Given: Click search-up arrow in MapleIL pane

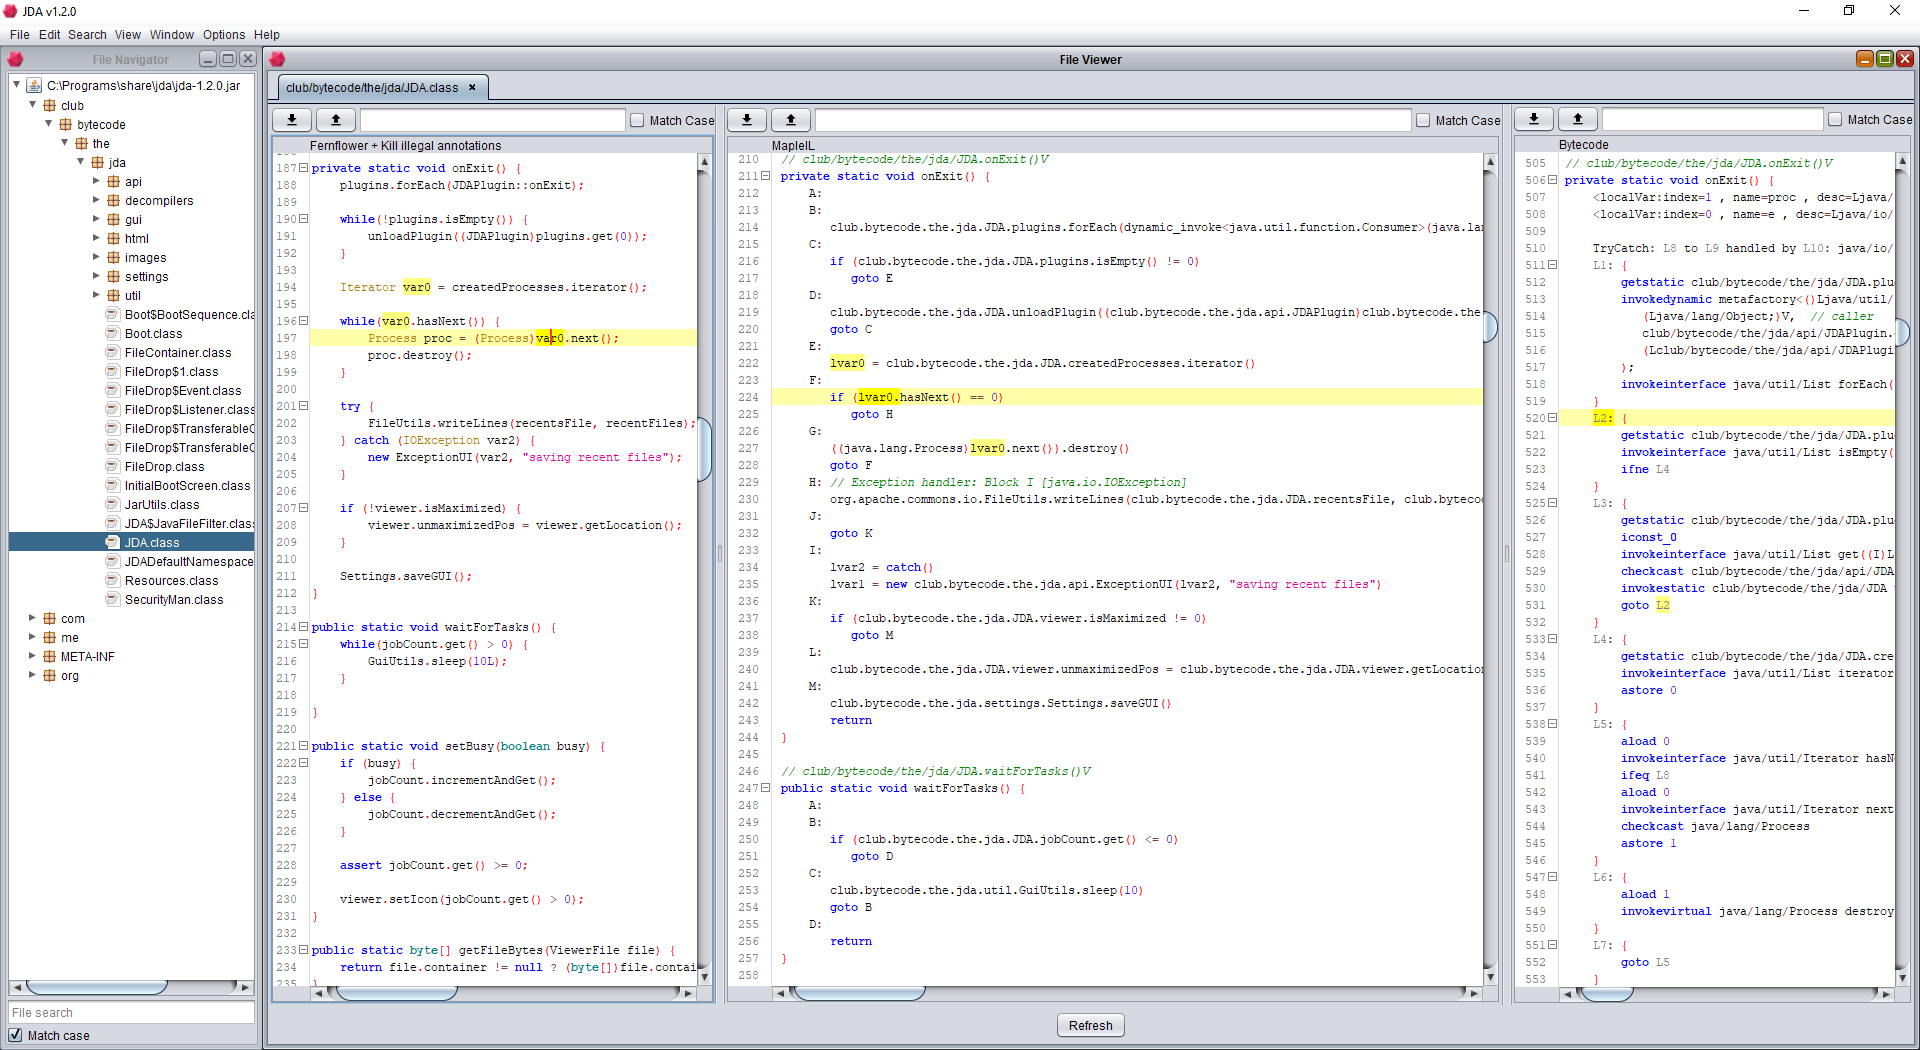Looking at the screenshot, I should tap(791, 120).
